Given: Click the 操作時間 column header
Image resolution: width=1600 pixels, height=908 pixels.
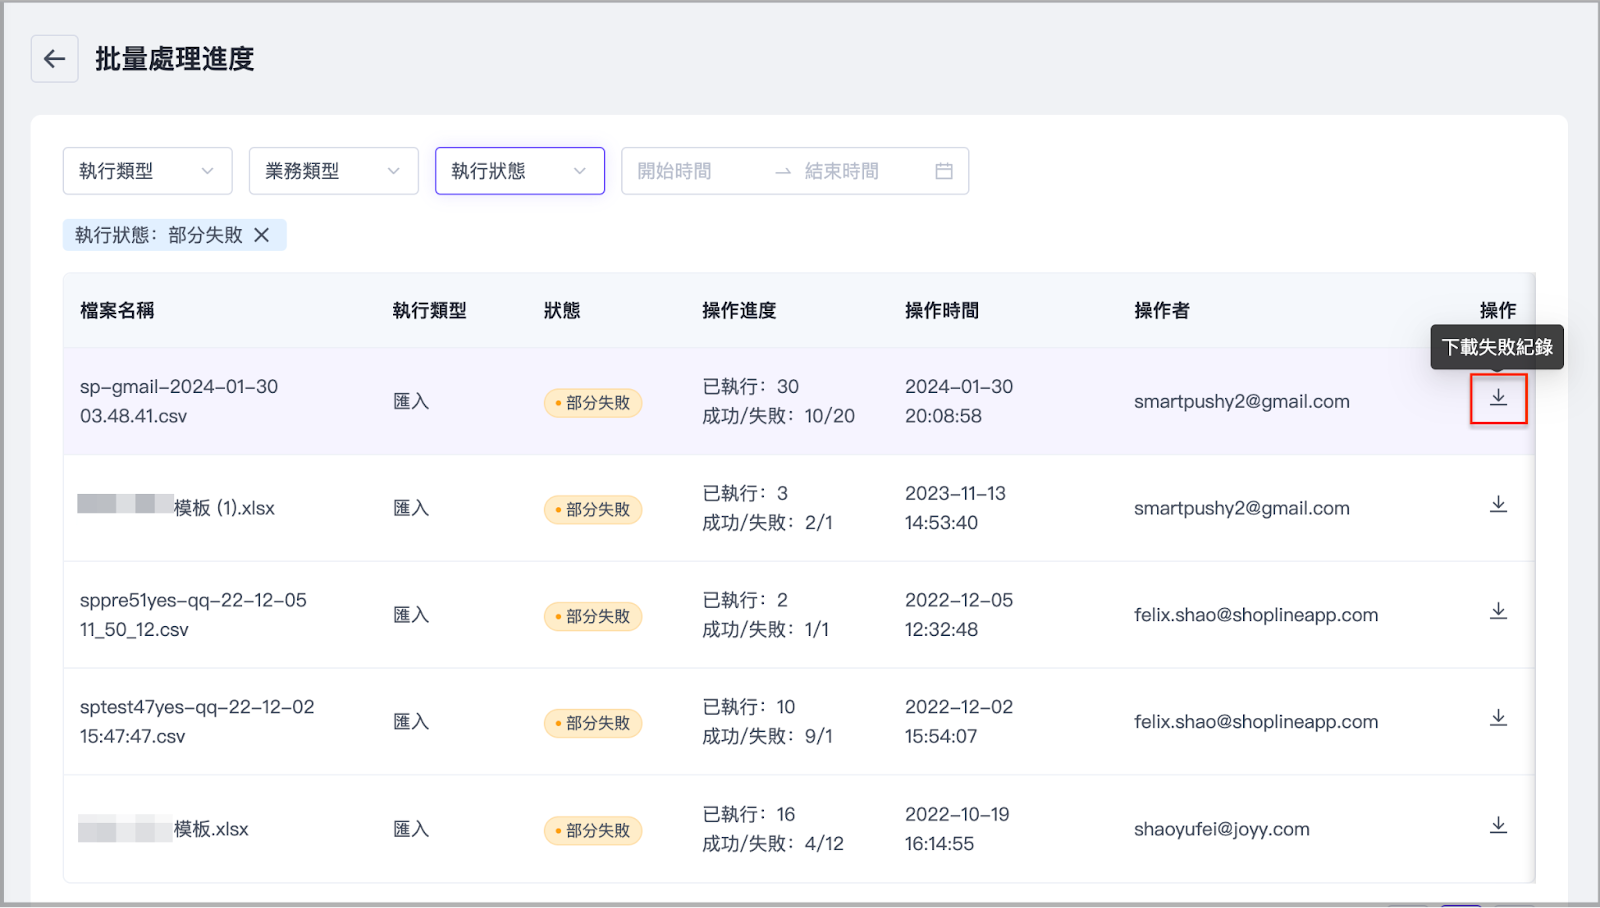Looking at the screenshot, I should [x=941, y=311].
